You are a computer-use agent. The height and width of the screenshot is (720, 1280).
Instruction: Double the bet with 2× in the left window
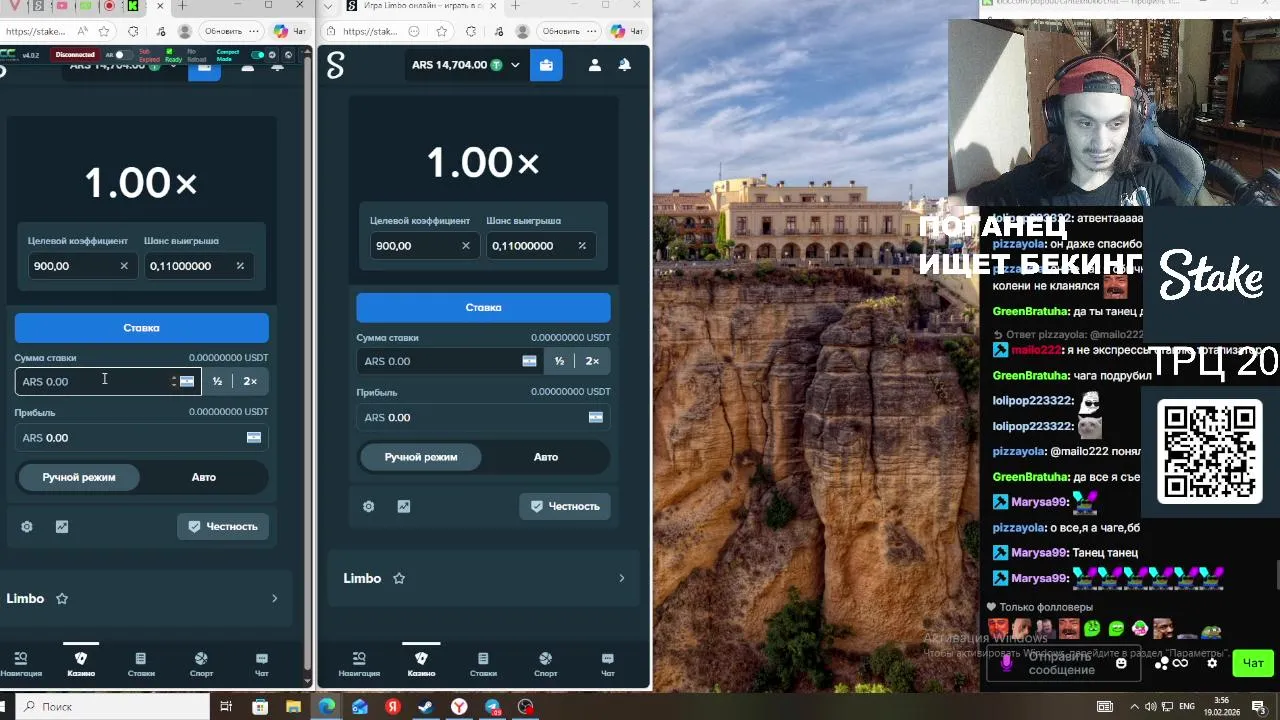point(250,381)
